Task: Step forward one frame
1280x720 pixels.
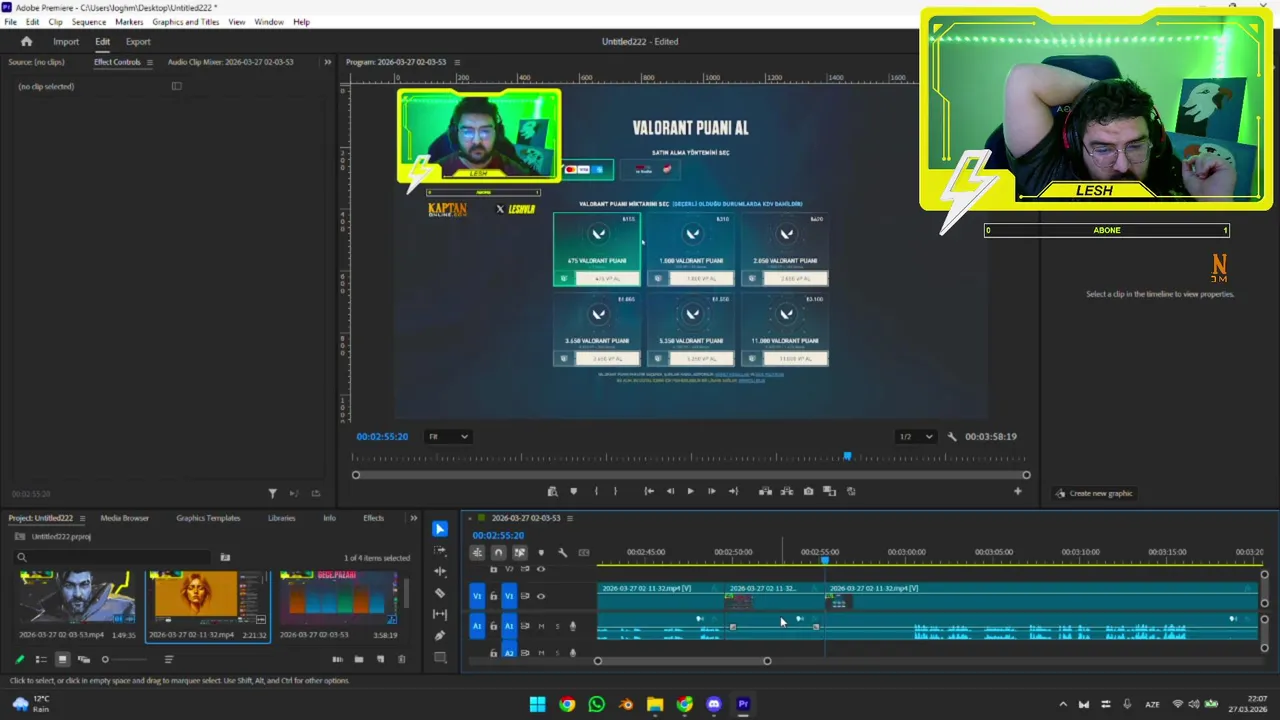Action: 711,491
